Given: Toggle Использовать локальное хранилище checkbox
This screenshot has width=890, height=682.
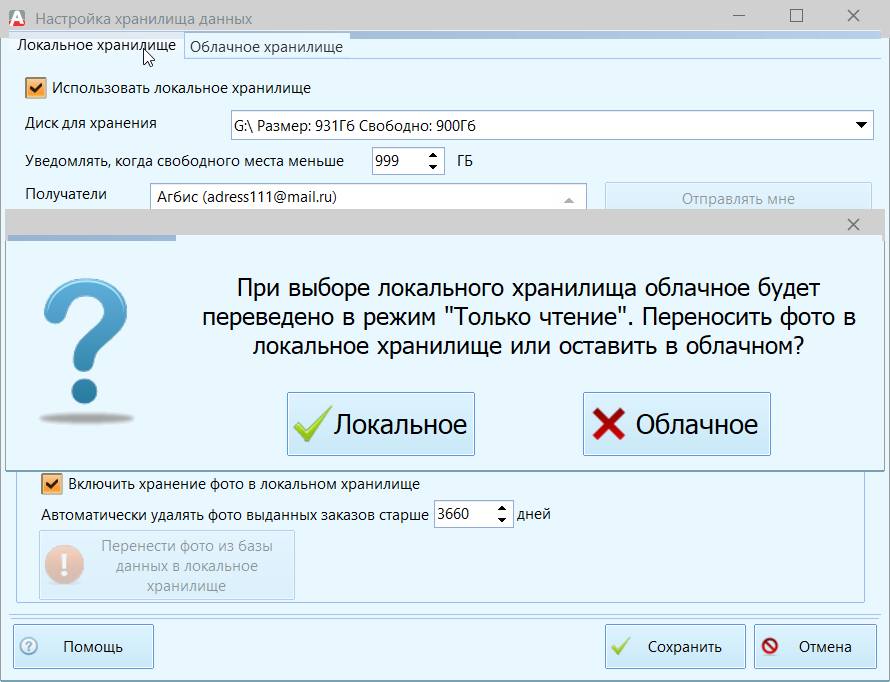Looking at the screenshot, I should click(36, 88).
